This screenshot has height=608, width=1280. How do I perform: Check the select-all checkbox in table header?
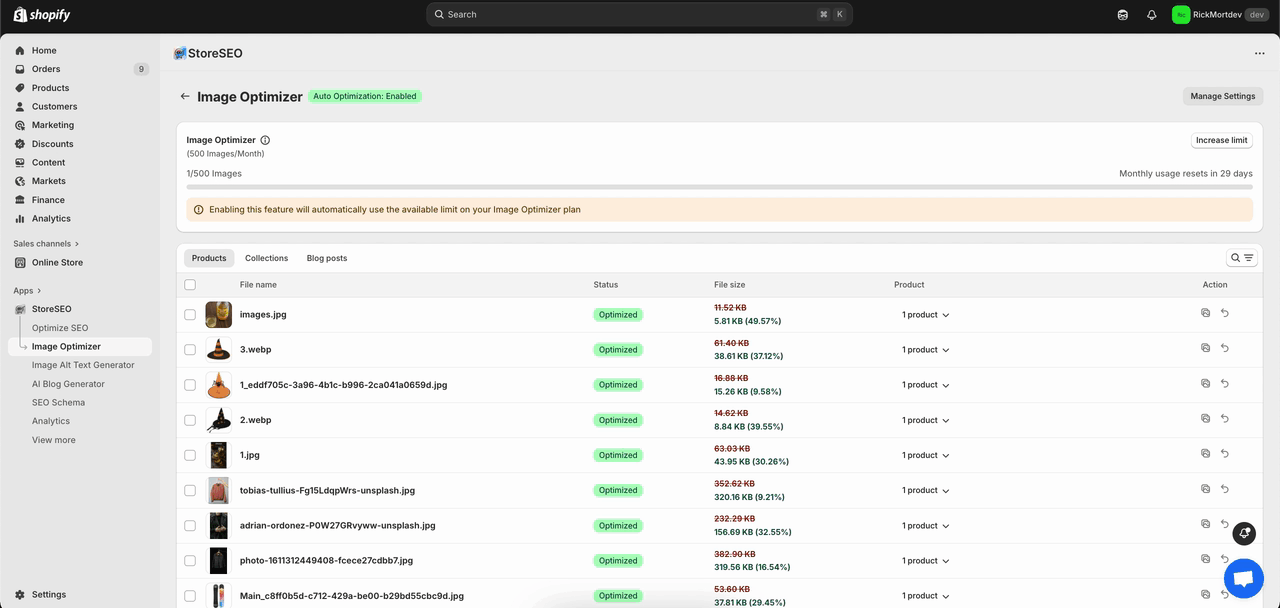(x=190, y=285)
